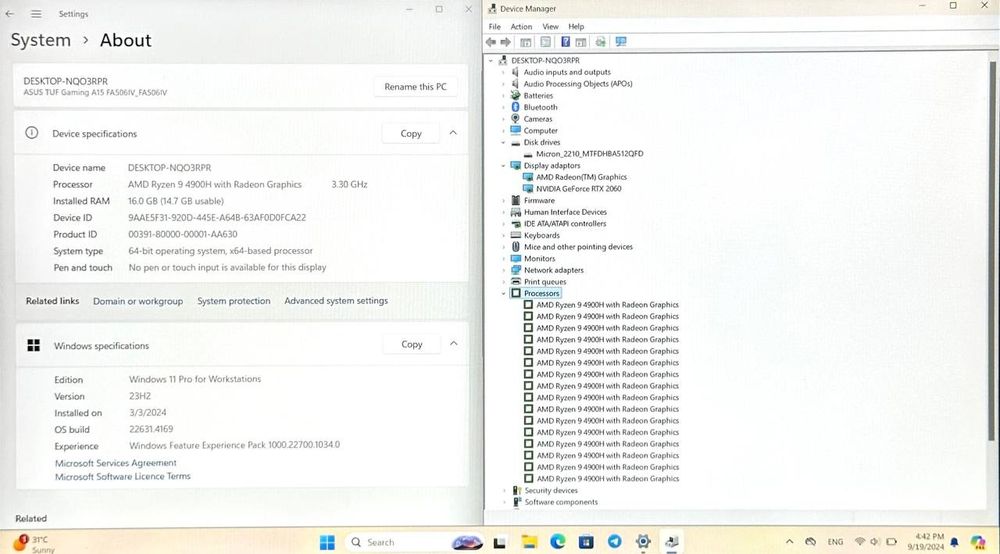1000x554 pixels.
Task: Open the File menu in Device Manager
Action: (x=494, y=27)
